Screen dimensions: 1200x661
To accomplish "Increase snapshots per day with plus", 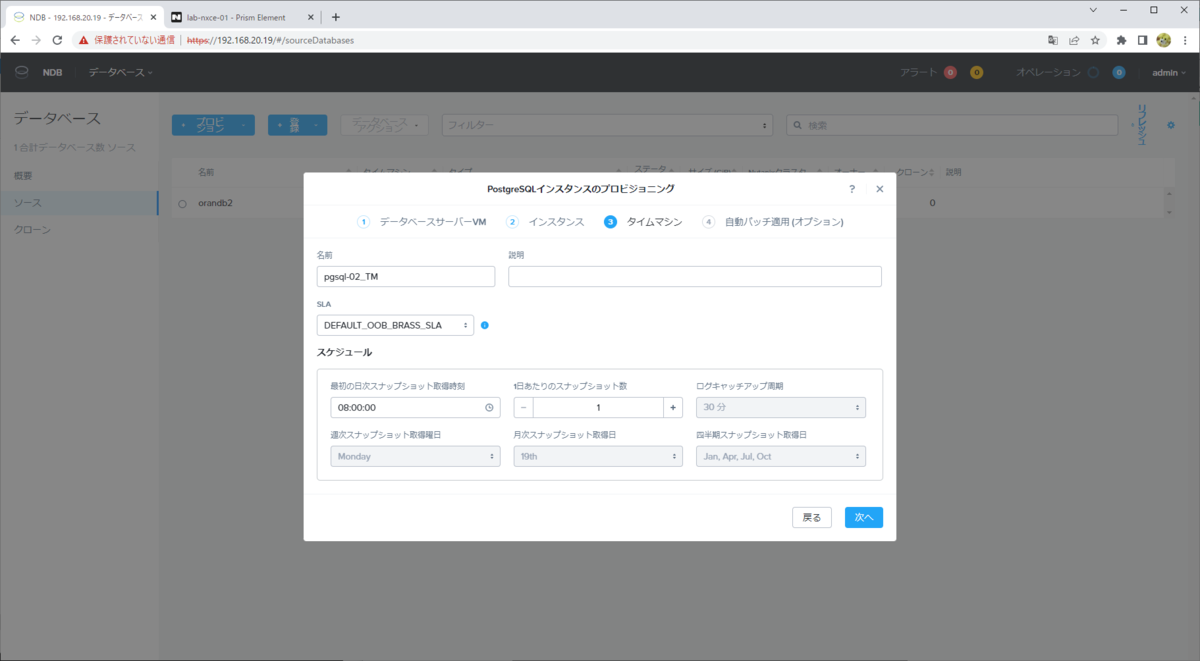I will [673, 407].
